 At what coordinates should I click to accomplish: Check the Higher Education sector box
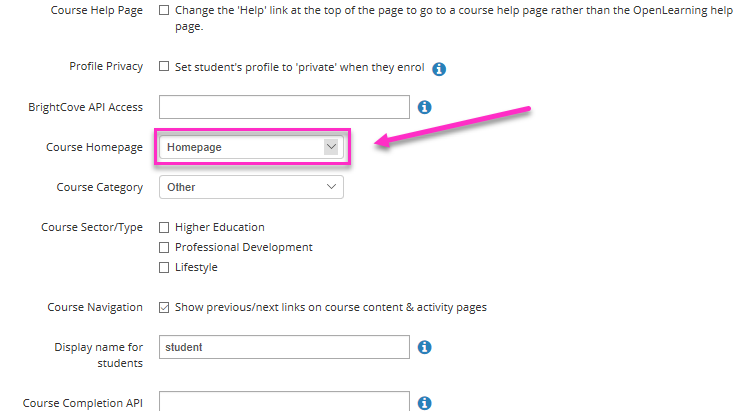164,228
